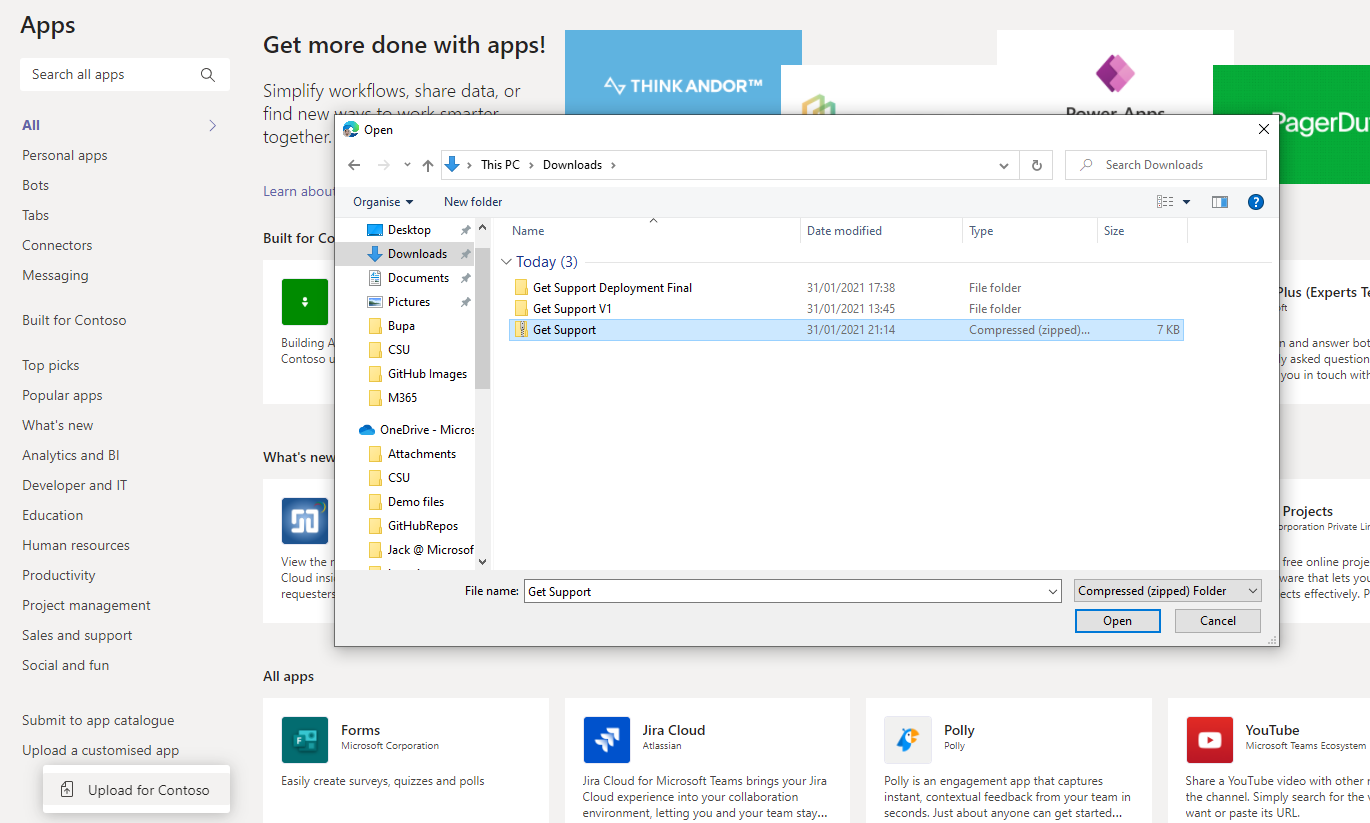Select the Connectors category
The height and width of the screenshot is (823, 1370).
(57, 245)
